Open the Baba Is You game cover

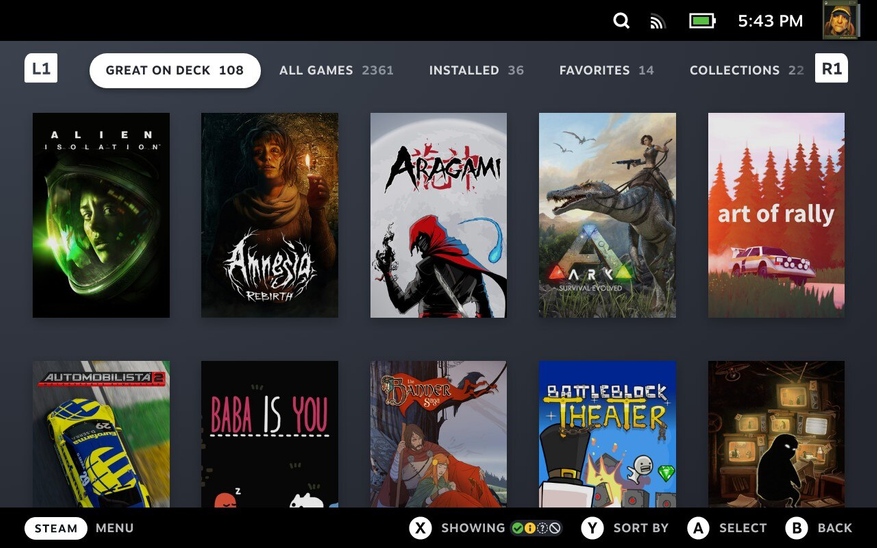(x=269, y=434)
